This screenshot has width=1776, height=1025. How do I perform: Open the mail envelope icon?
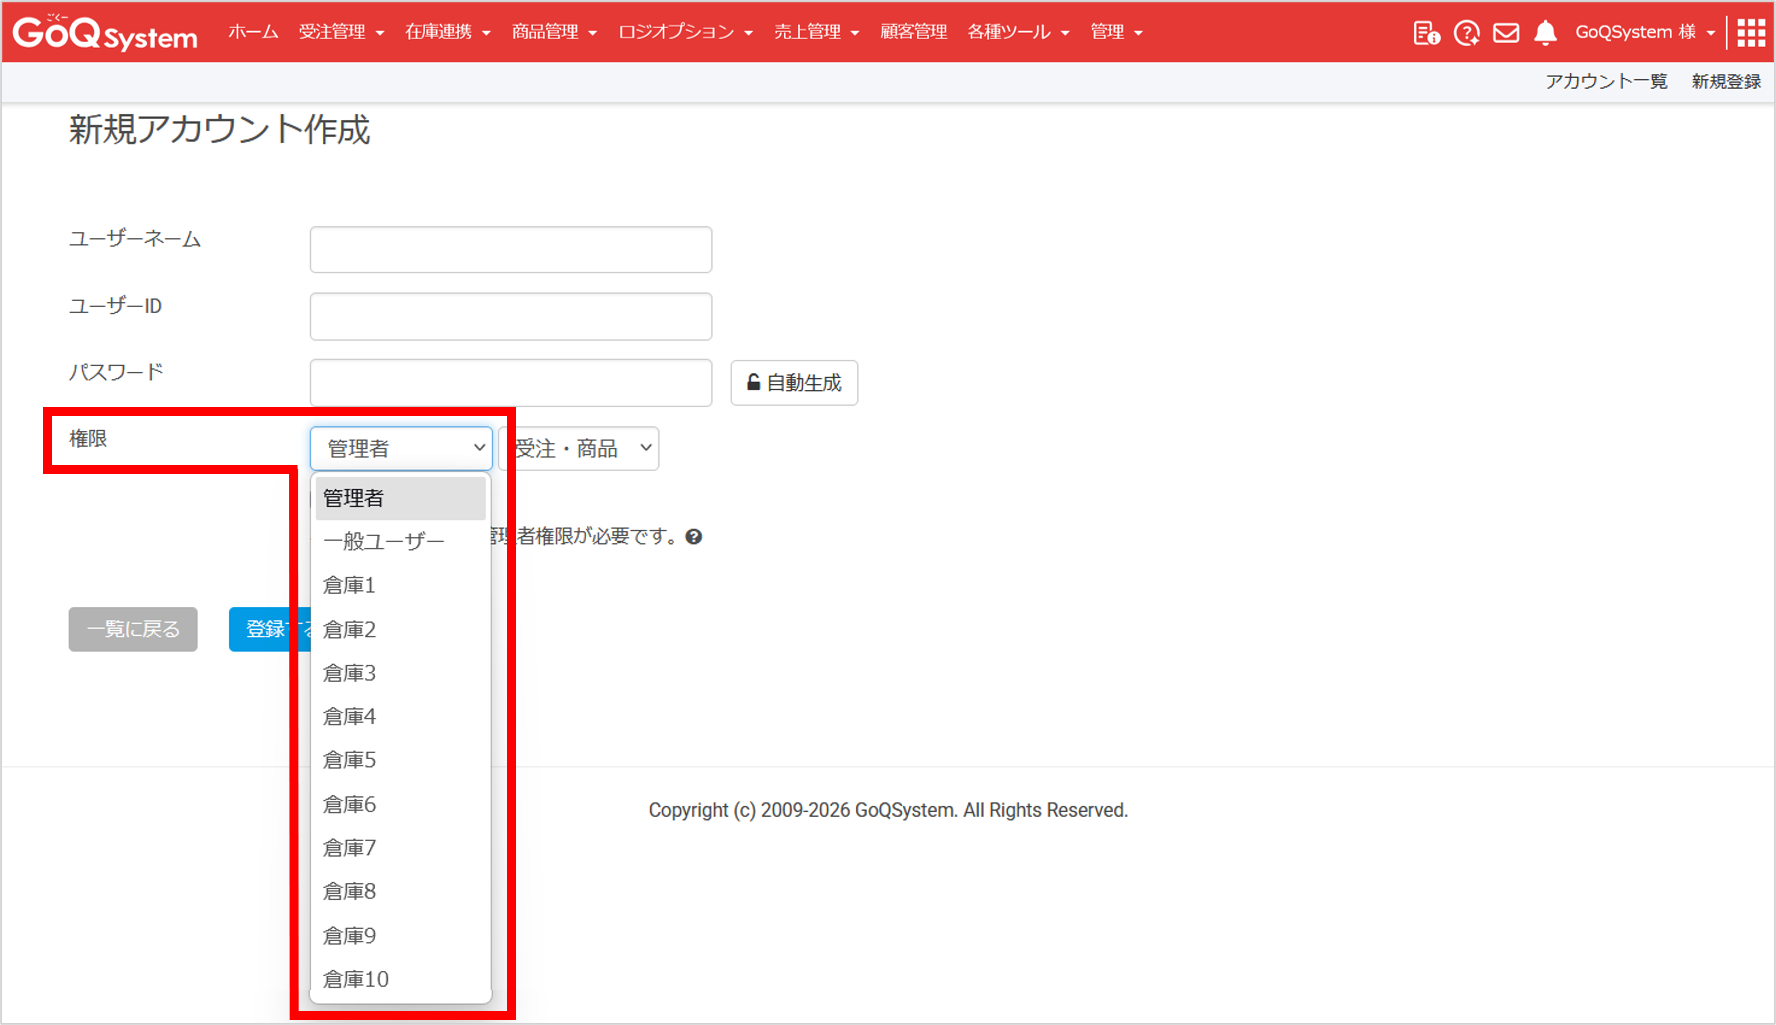[1506, 33]
